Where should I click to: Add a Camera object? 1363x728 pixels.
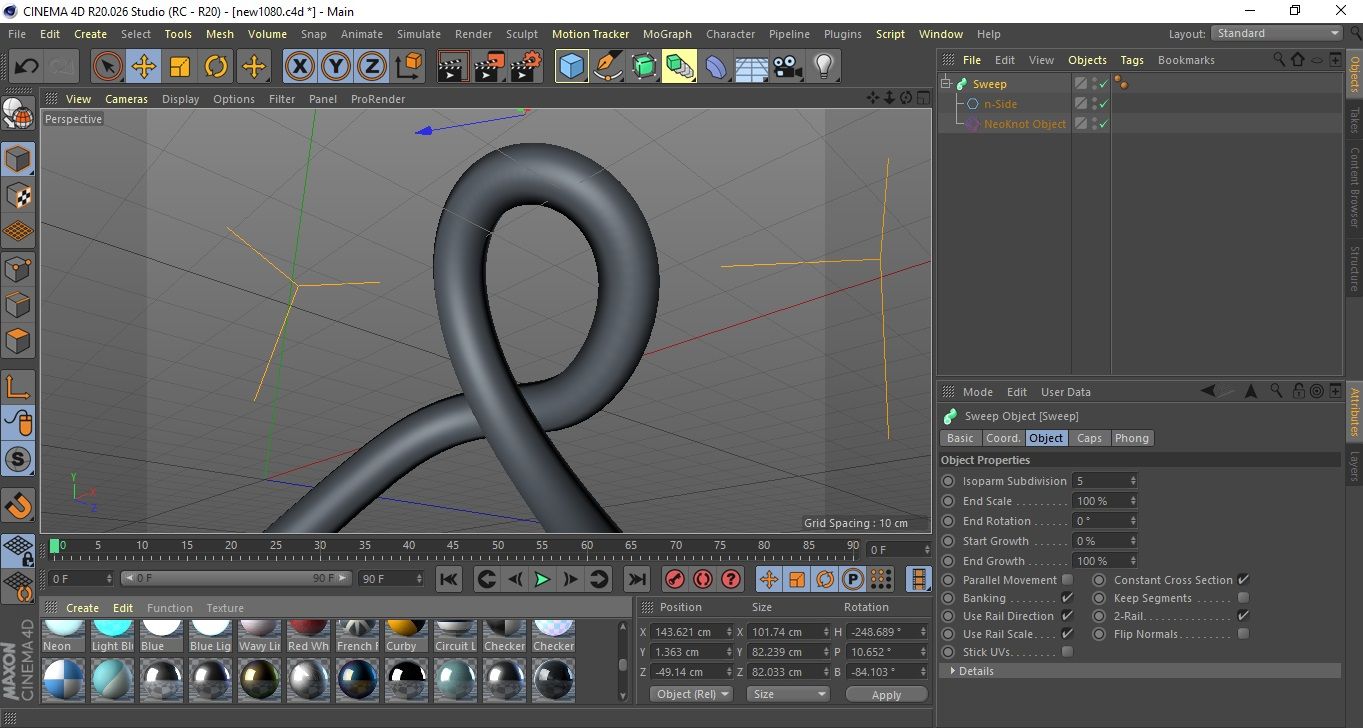click(x=788, y=67)
